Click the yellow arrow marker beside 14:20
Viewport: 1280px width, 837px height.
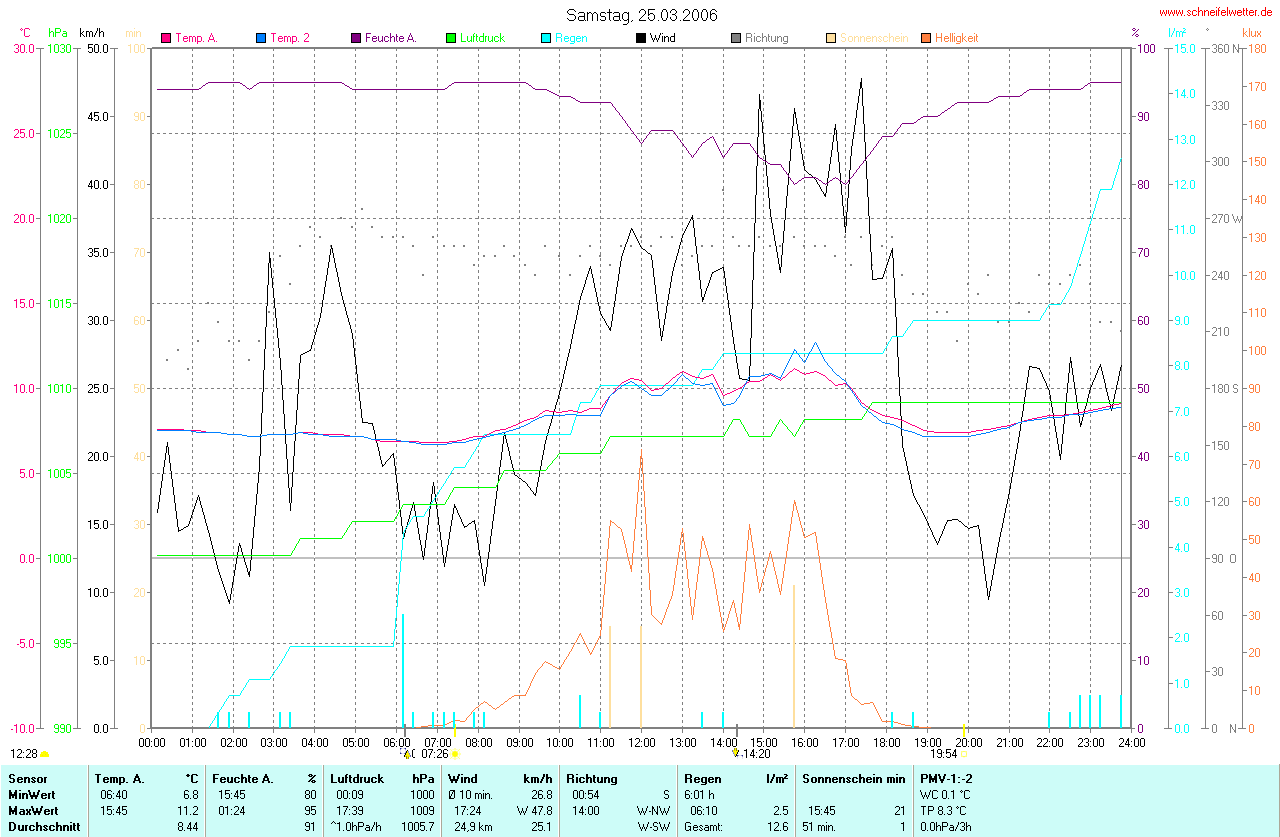pyautogui.click(x=735, y=752)
